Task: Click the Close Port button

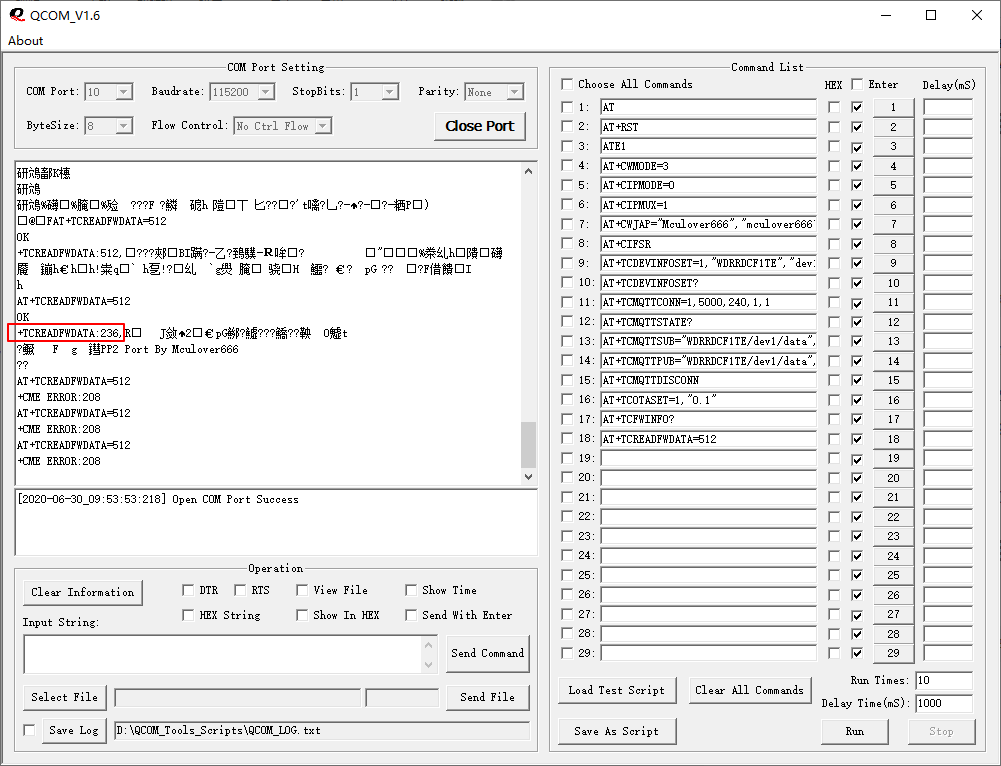Action: 479,126
